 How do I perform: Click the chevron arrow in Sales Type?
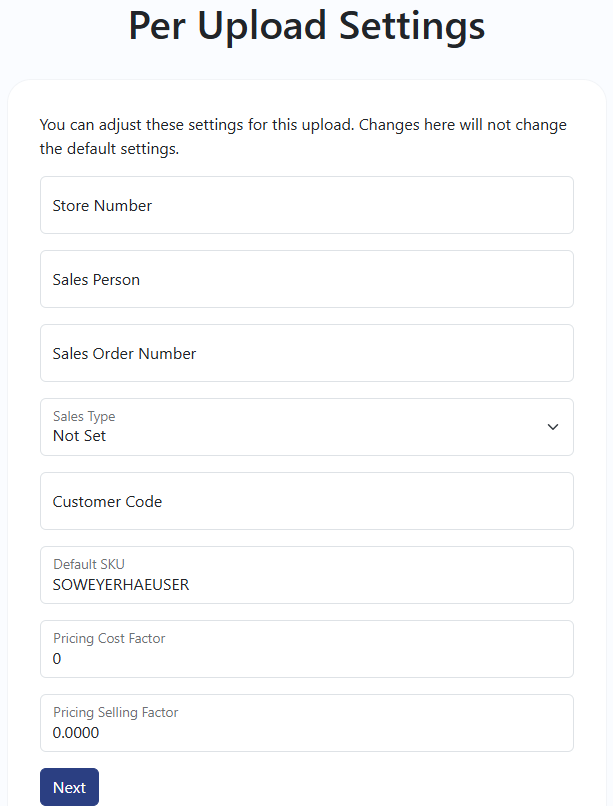[x=553, y=427]
